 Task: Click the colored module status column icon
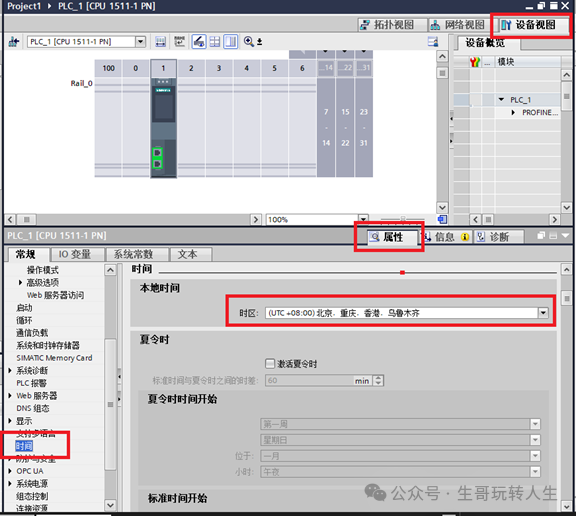[475, 62]
